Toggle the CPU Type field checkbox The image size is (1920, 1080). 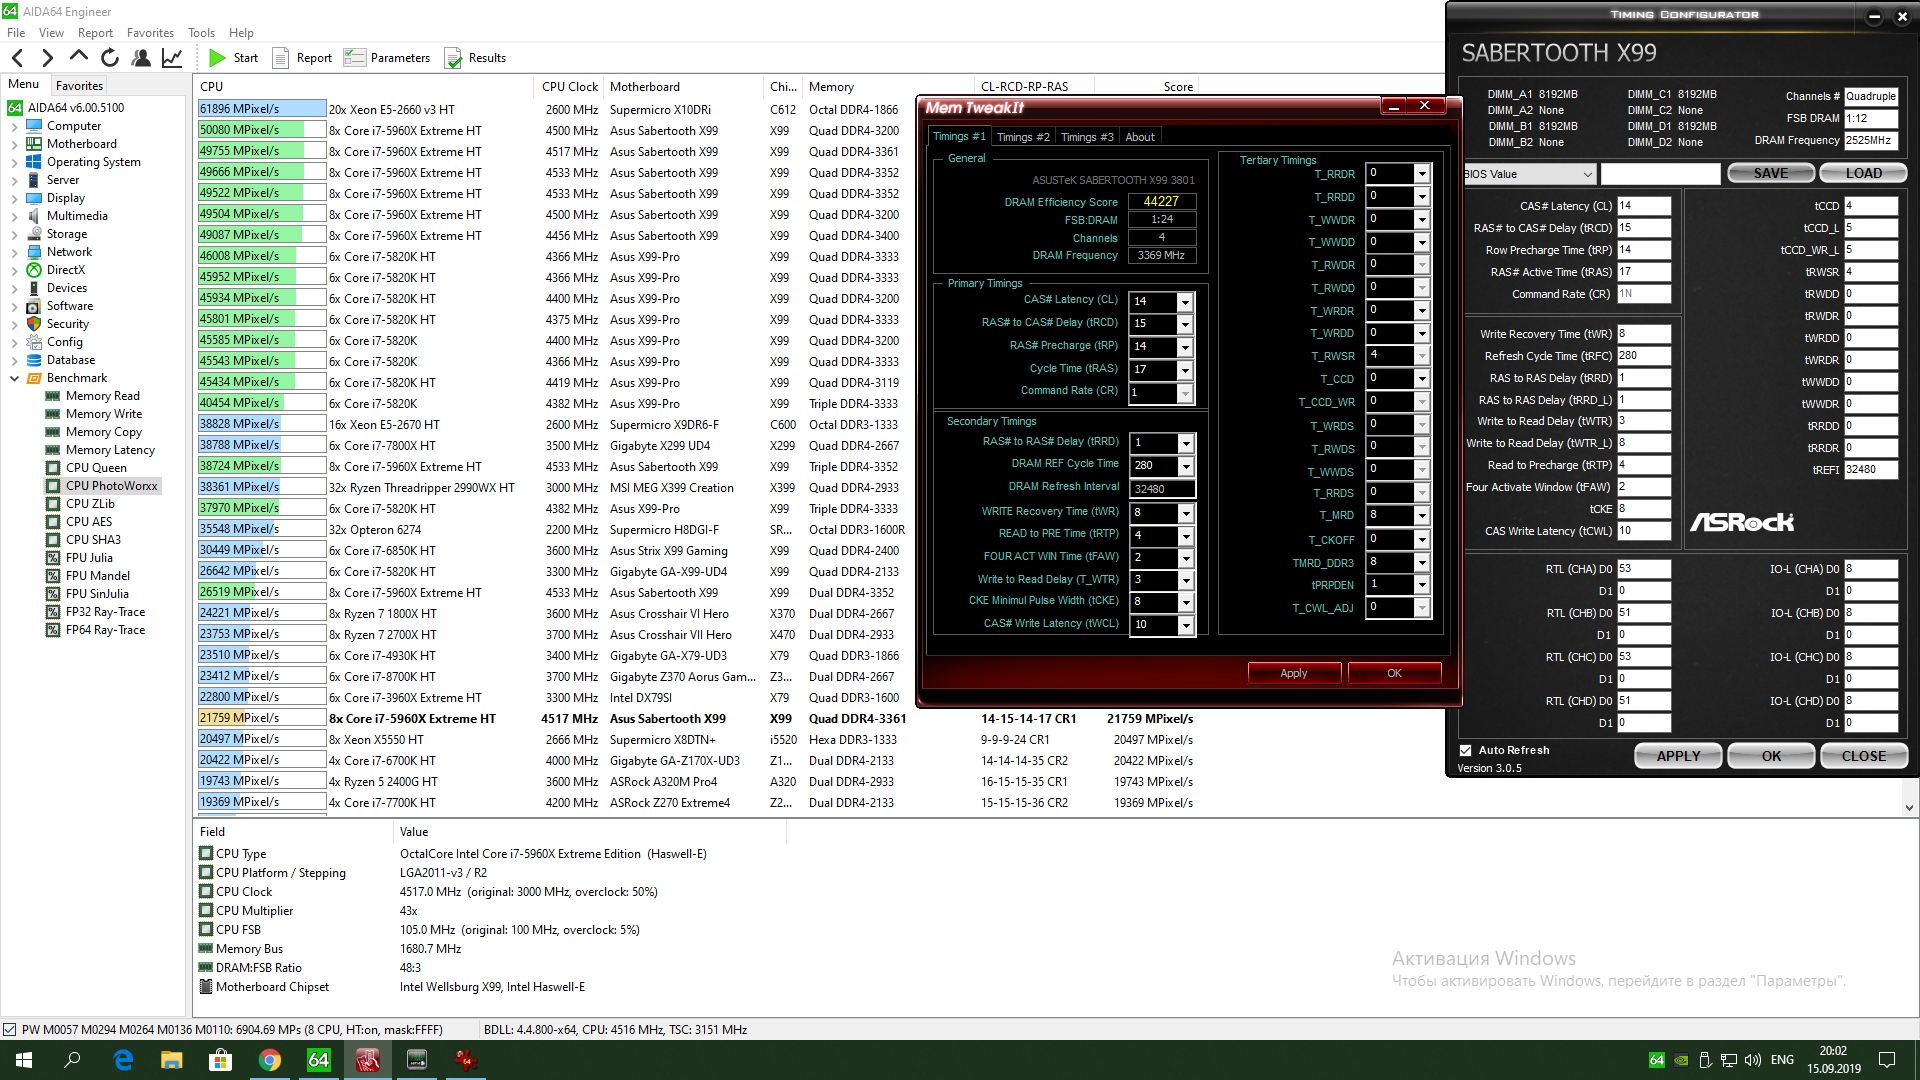(206, 854)
